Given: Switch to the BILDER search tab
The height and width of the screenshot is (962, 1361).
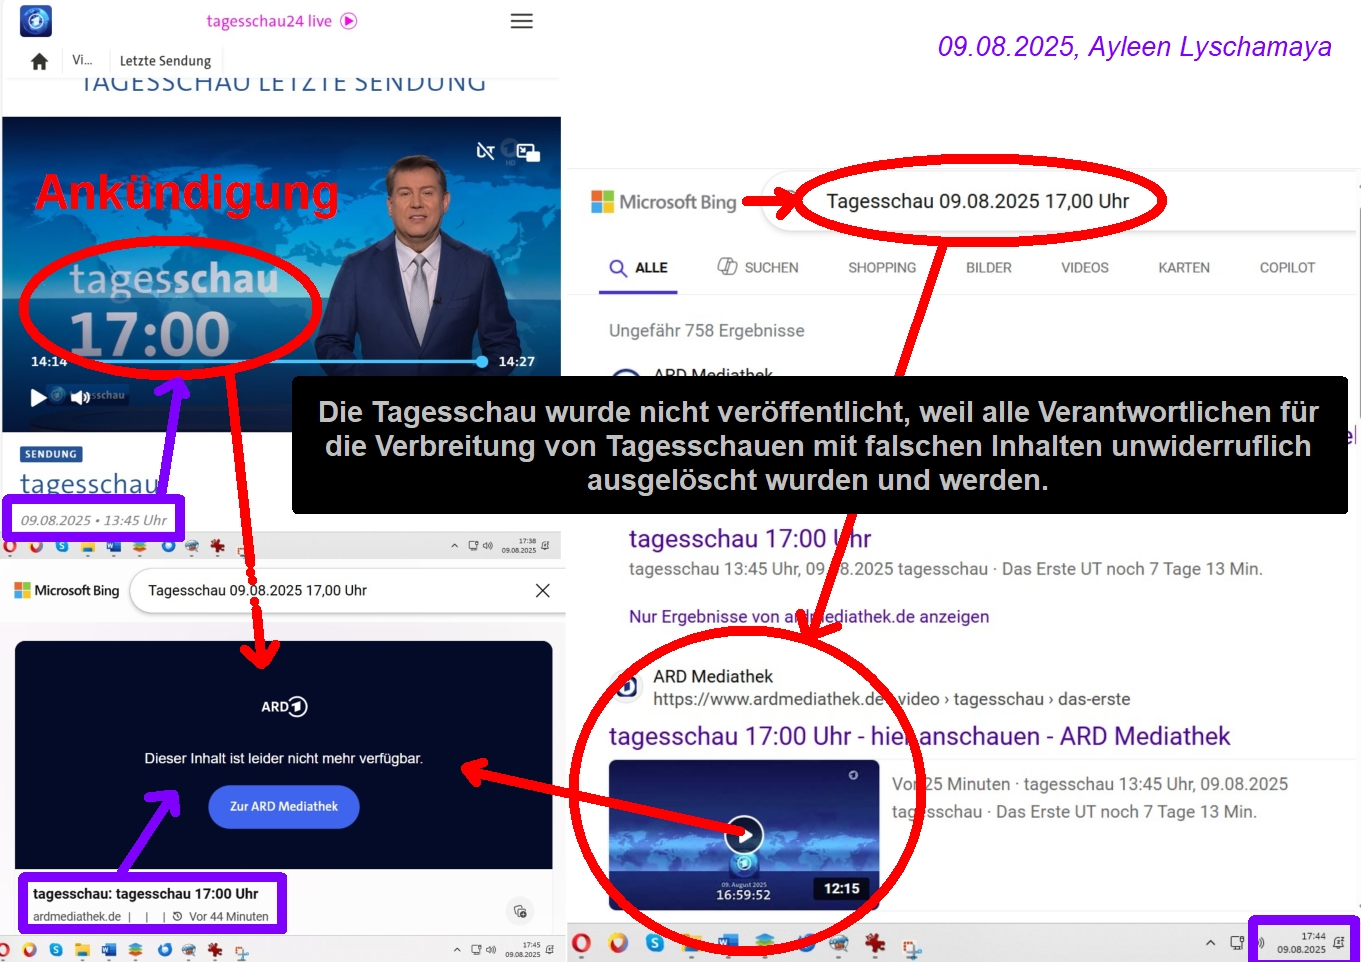Looking at the screenshot, I should [x=988, y=268].
